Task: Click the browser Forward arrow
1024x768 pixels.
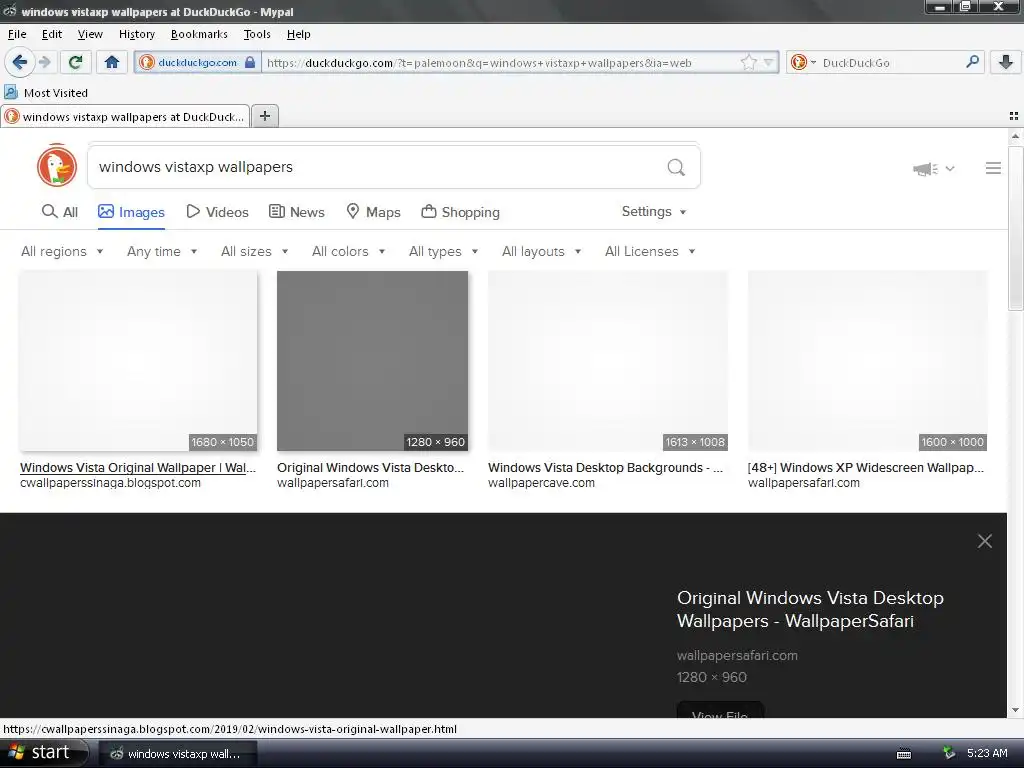Action: tap(44, 62)
